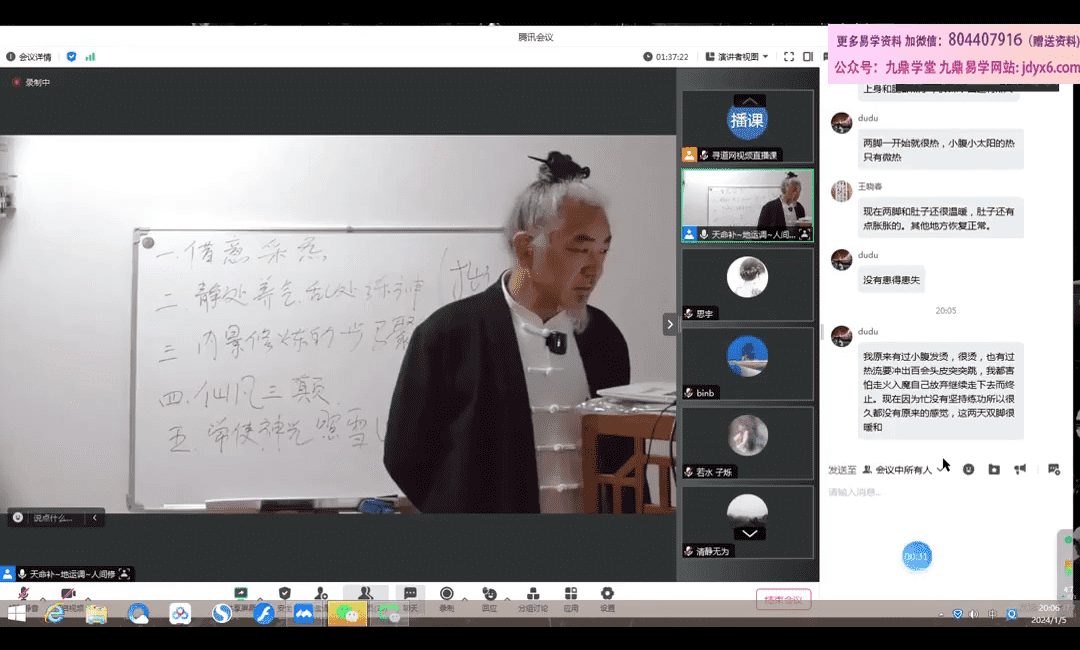Viewport: 1080px width, 650px height.
Task: Check the green network signal icon
Action: [90, 57]
